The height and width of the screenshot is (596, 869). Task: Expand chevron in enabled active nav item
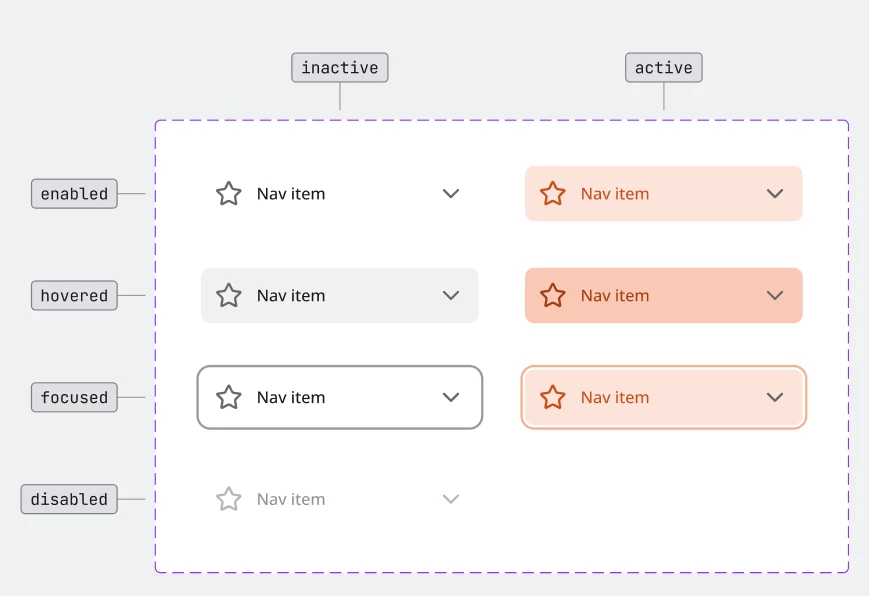(775, 194)
